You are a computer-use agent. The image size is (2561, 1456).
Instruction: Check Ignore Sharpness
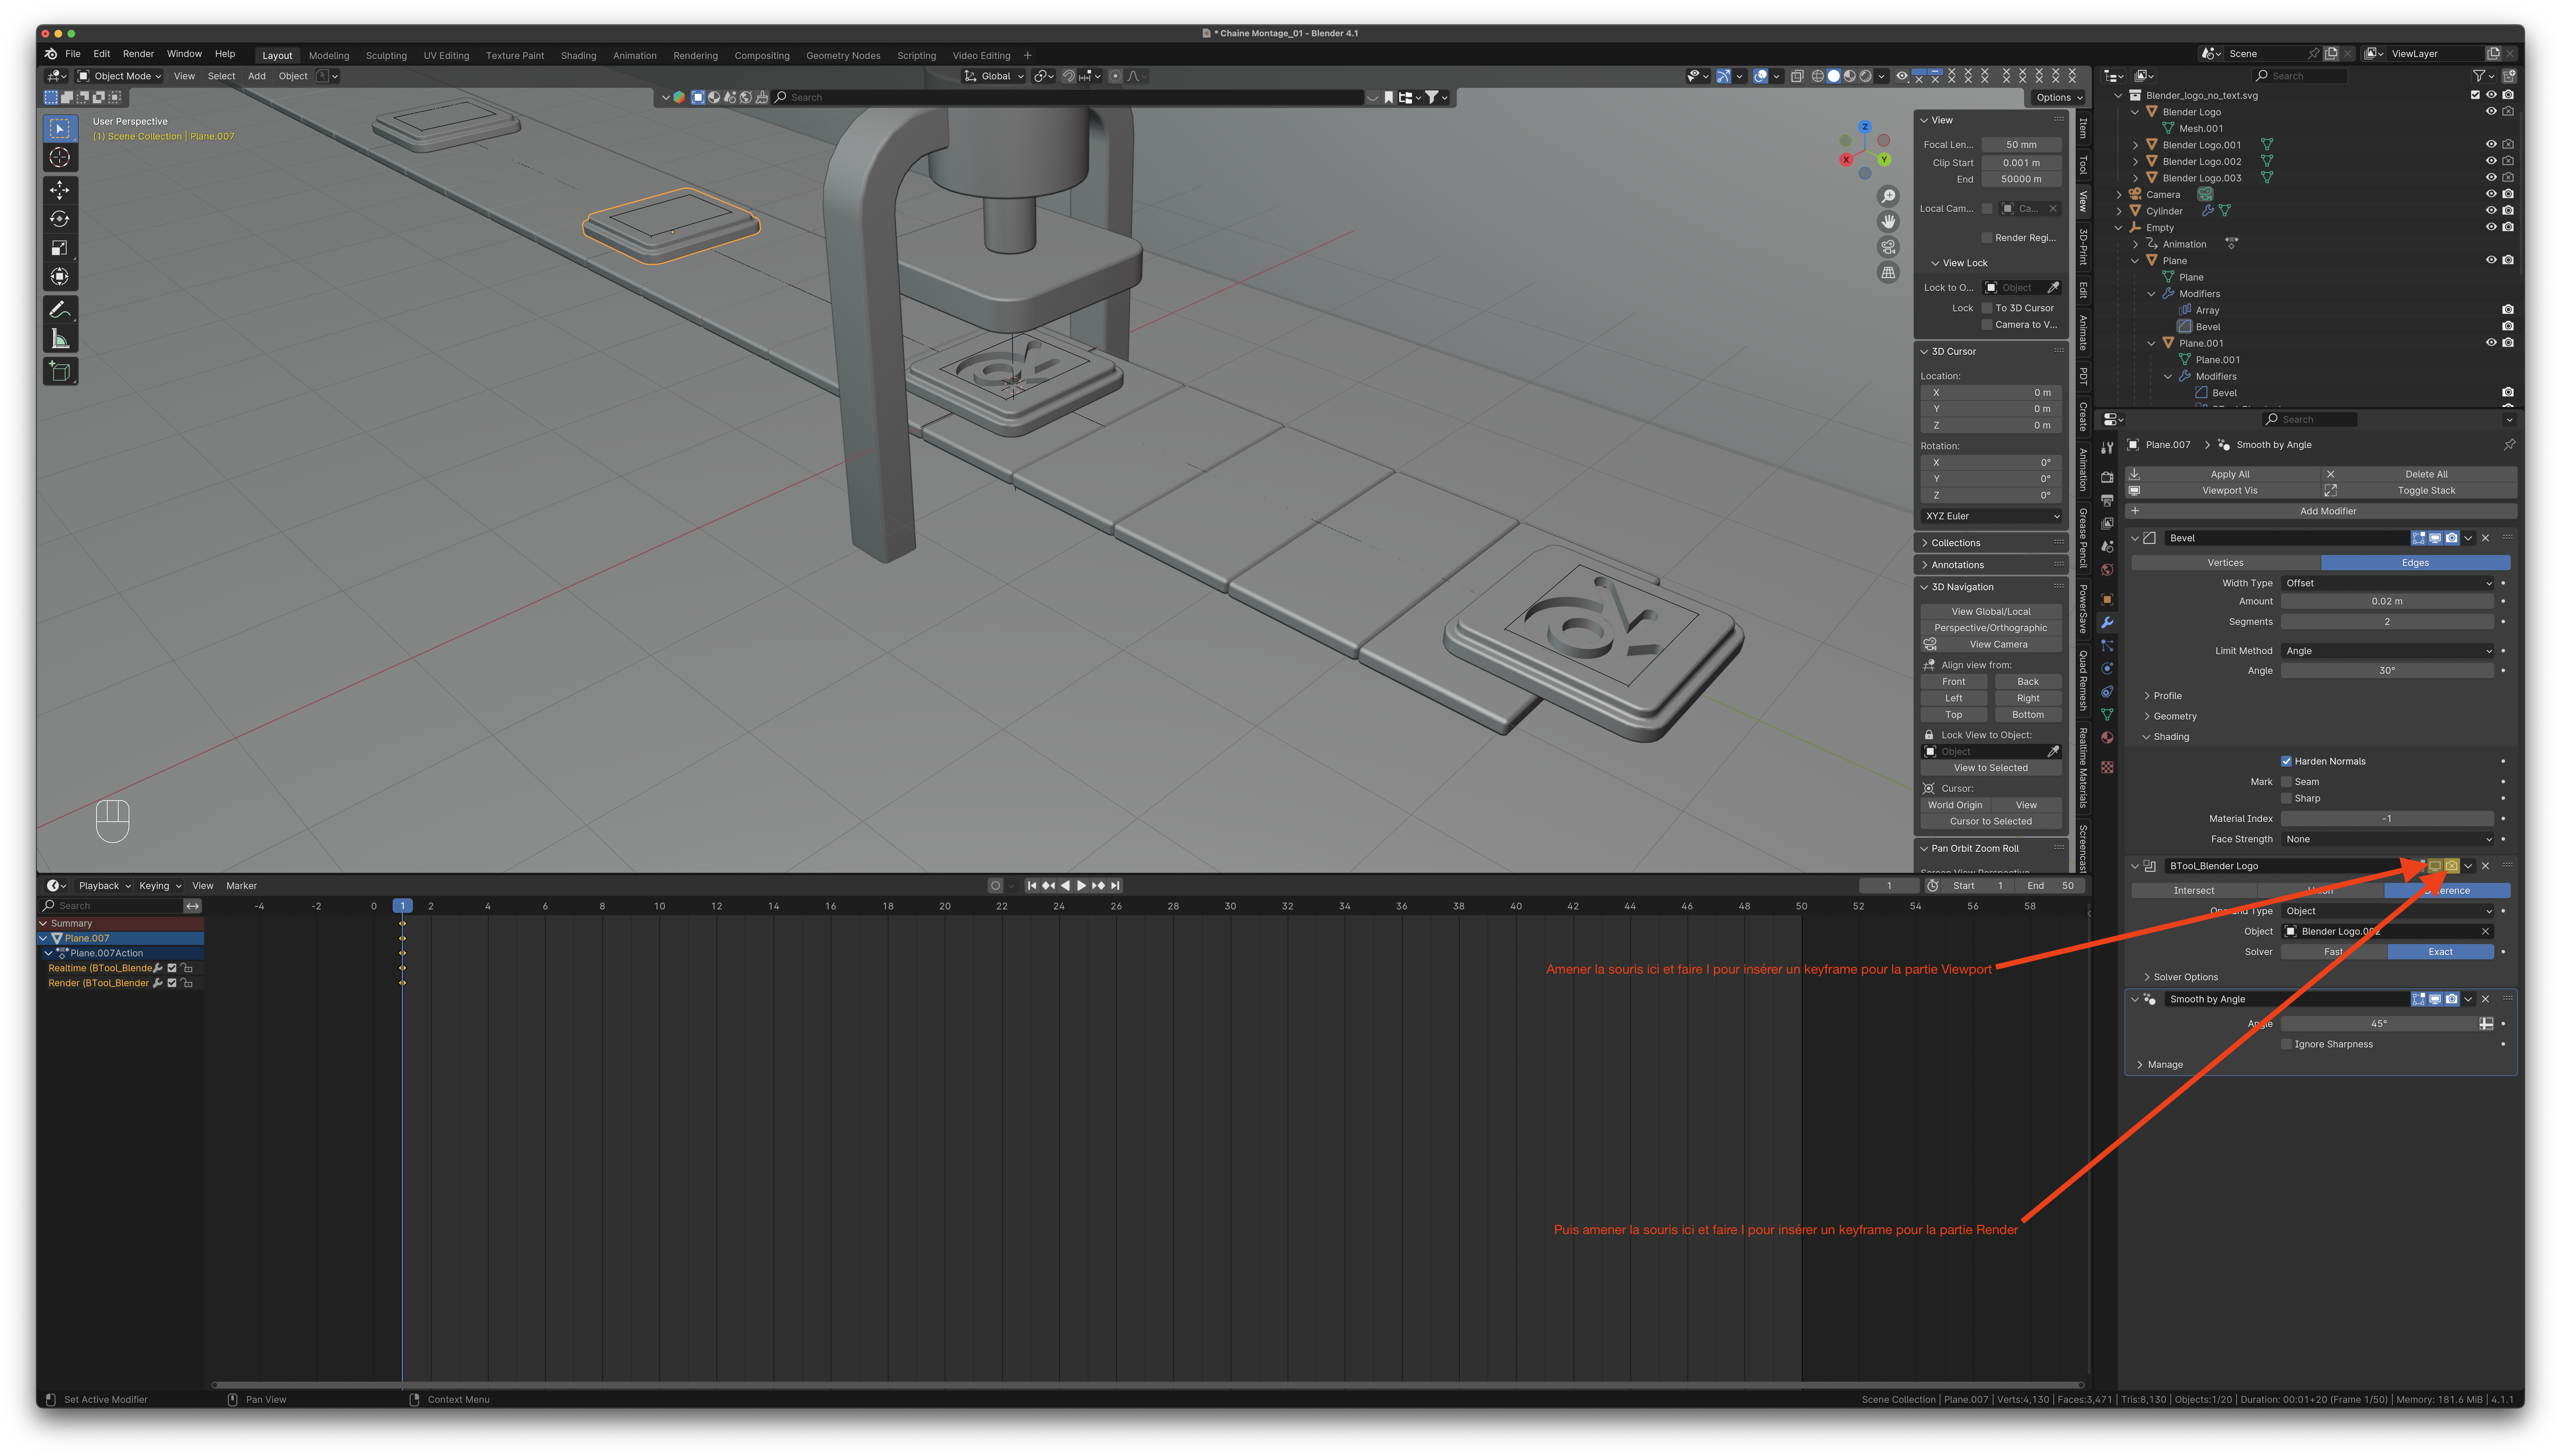[x=2286, y=1044]
